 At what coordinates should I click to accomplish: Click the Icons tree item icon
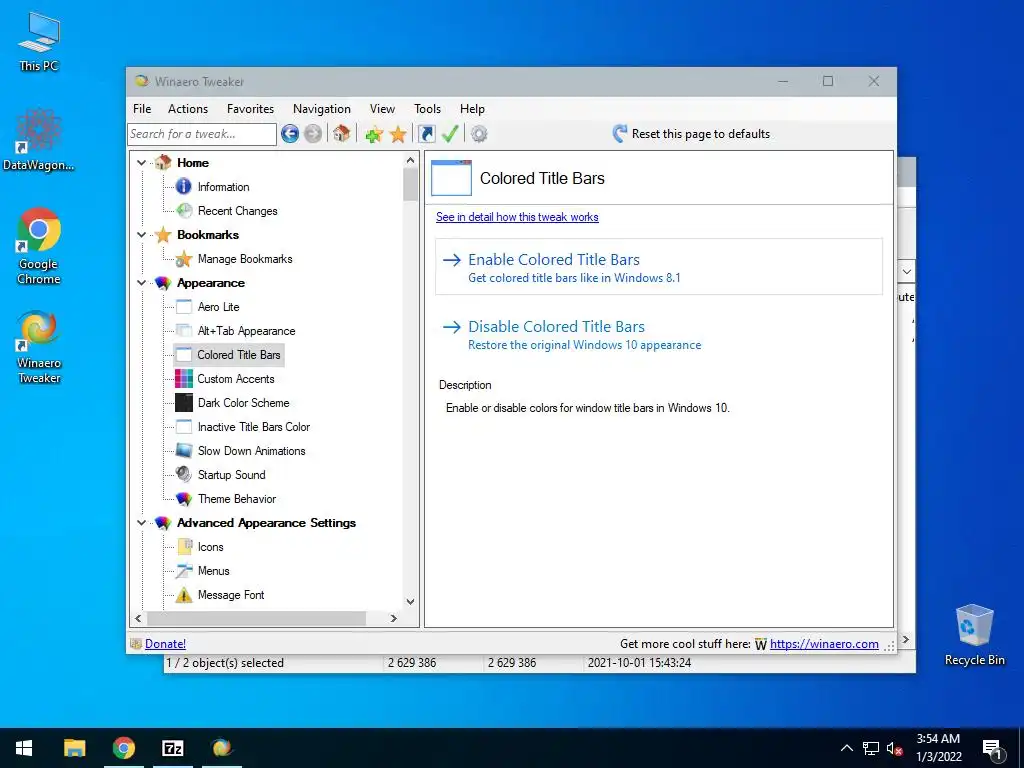(x=184, y=547)
